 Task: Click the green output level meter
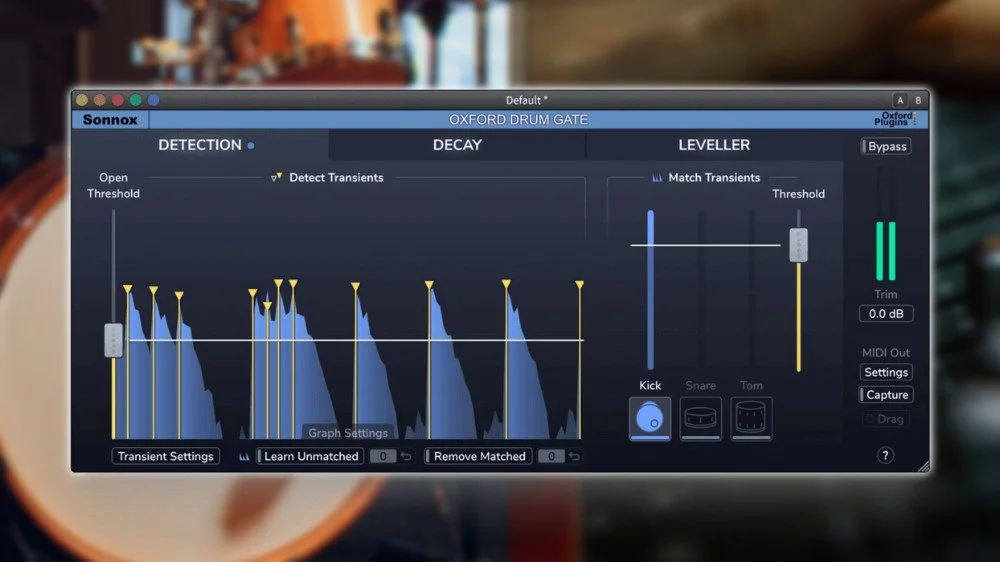[886, 251]
